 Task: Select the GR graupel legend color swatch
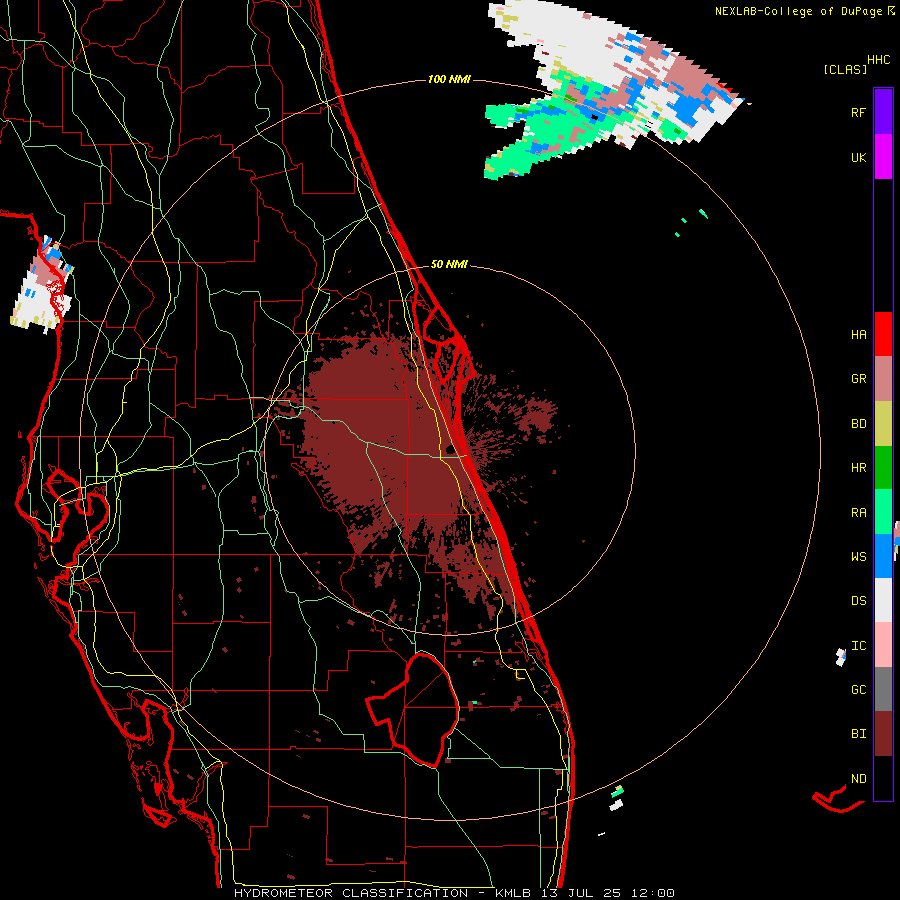tap(883, 379)
